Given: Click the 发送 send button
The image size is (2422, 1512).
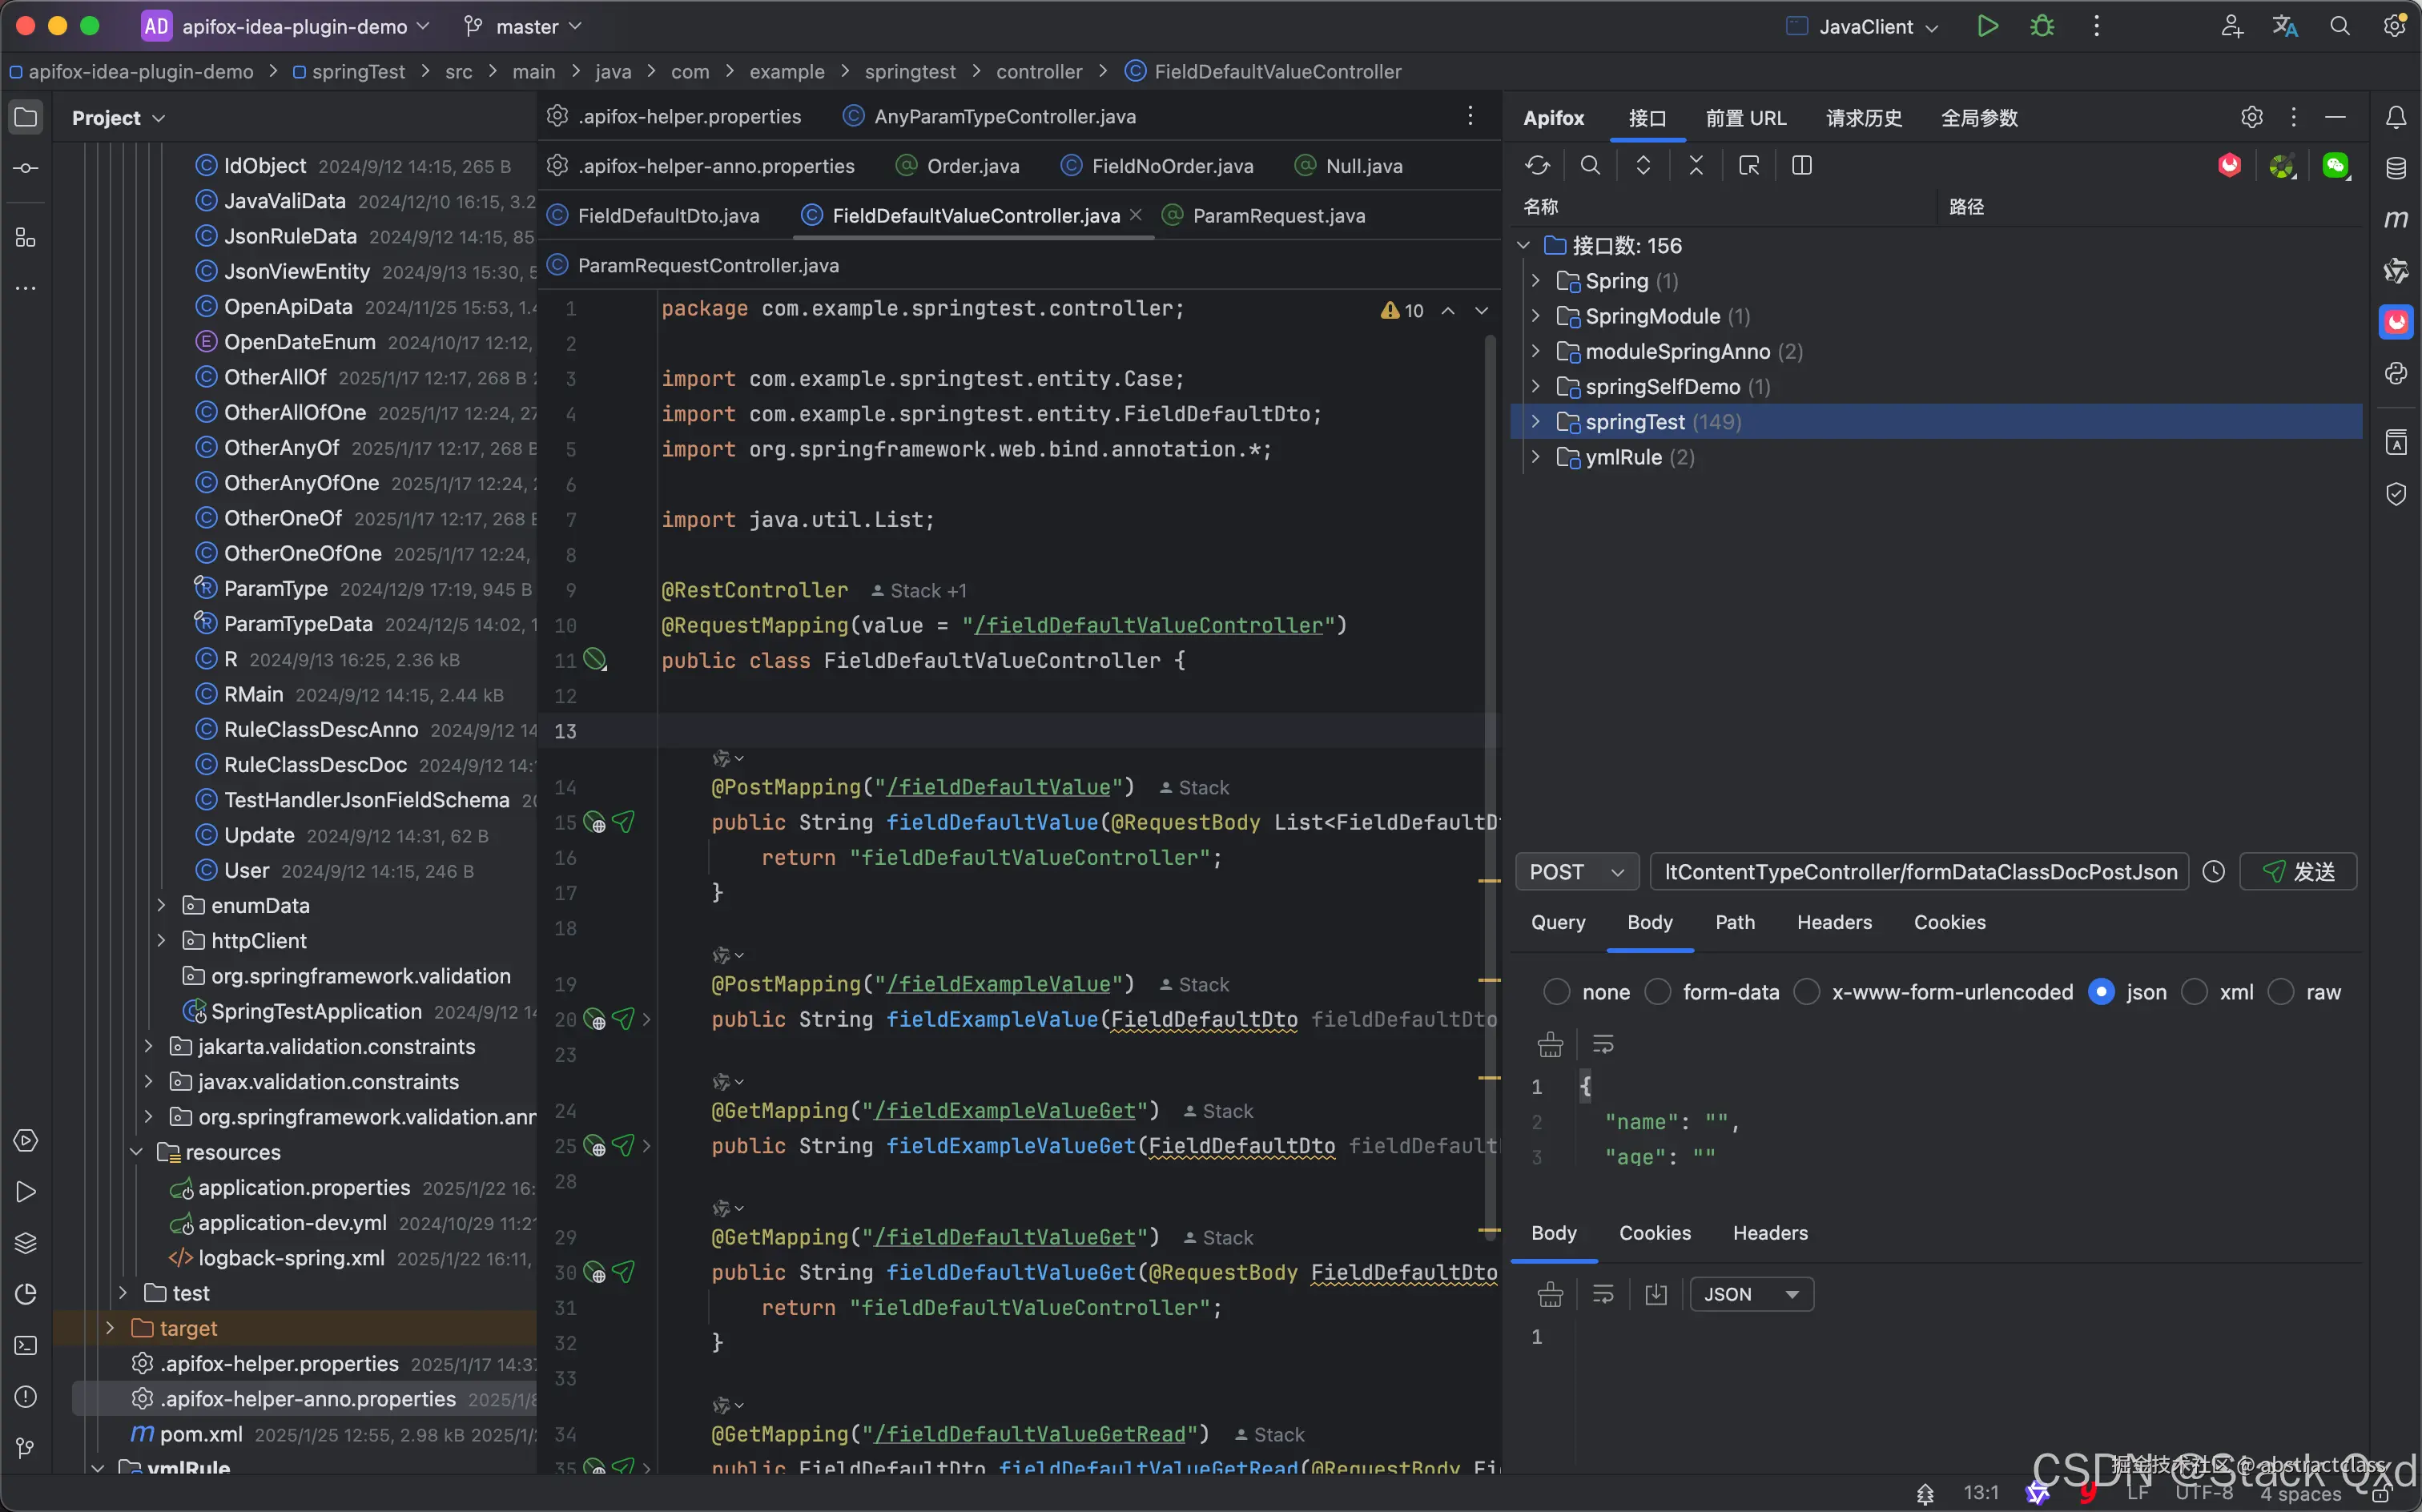Looking at the screenshot, I should [x=2298, y=872].
